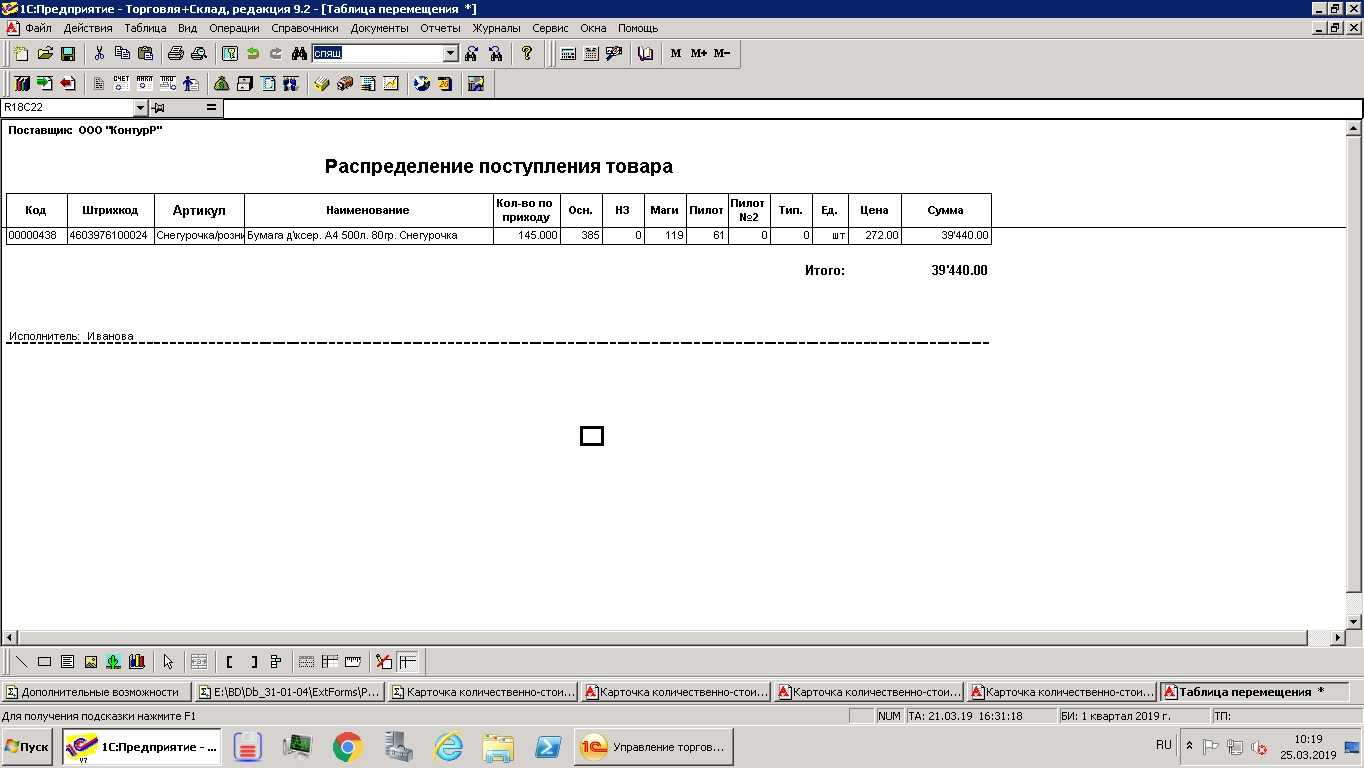Click the yellow question mark Help icon

pos(527,53)
